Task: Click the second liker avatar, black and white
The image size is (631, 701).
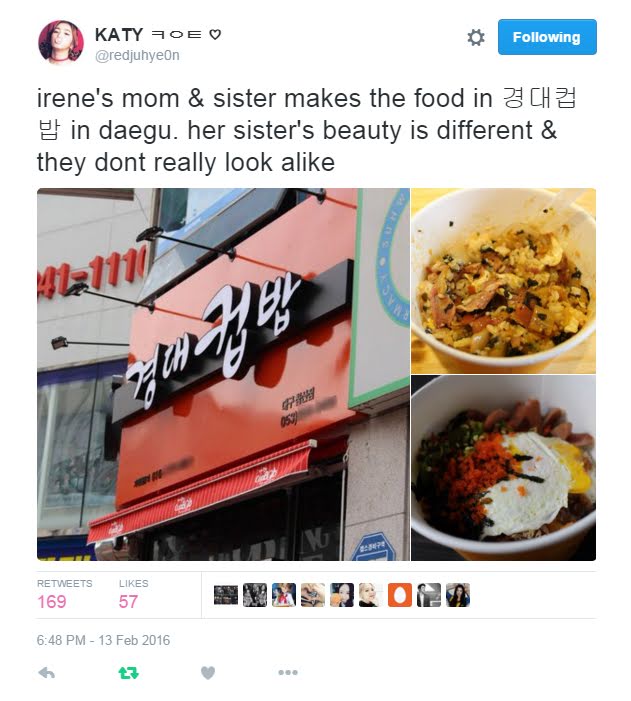Action: pyautogui.click(x=255, y=595)
